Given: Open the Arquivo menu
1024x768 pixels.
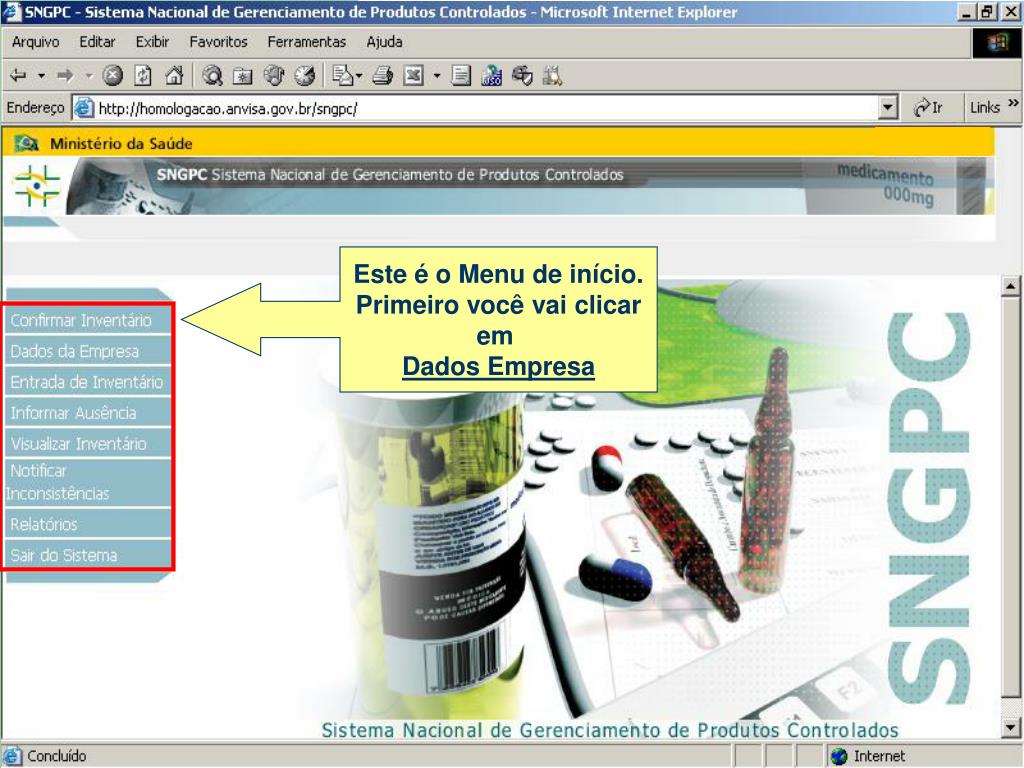Looking at the screenshot, I should (35, 42).
